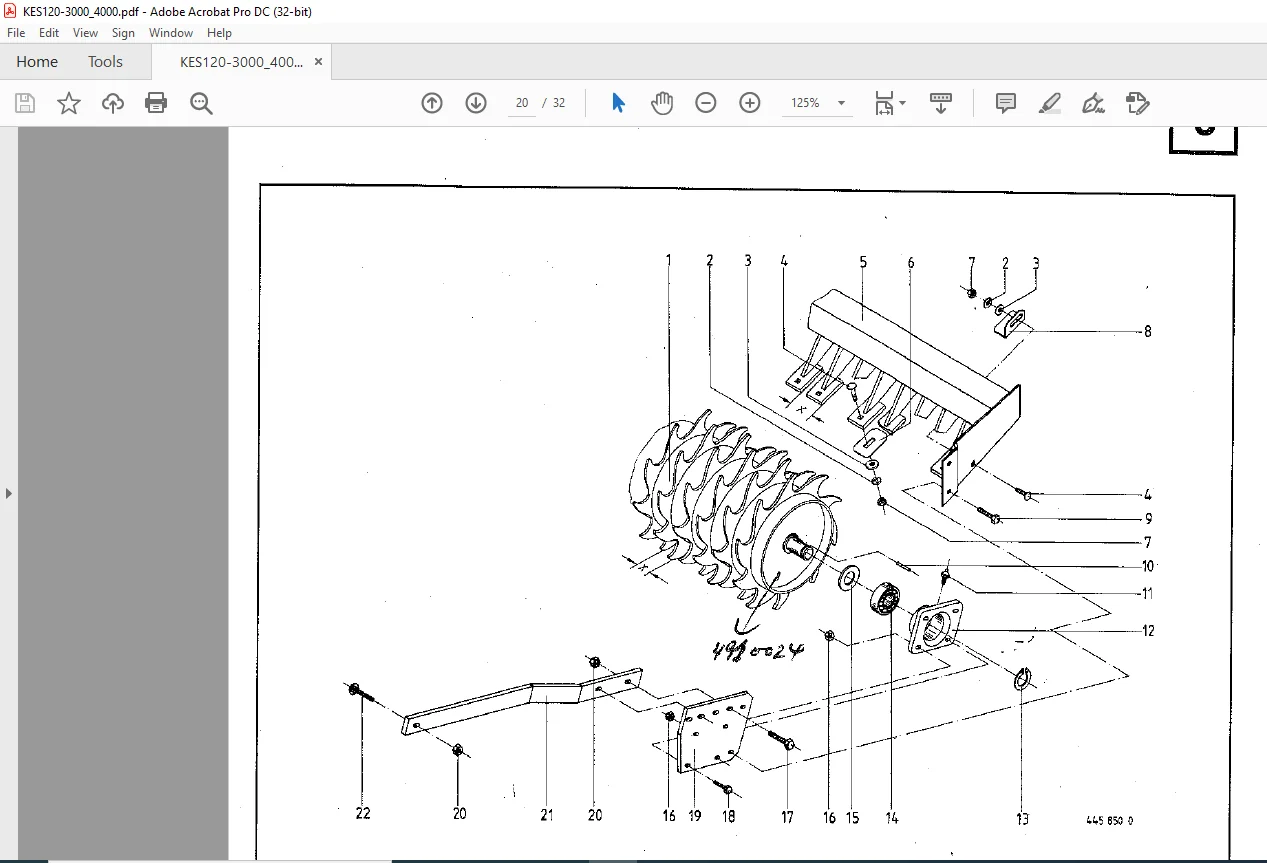1267x863 pixels.
Task: Open the fit page options icon
Action: (x=890, y=103)
